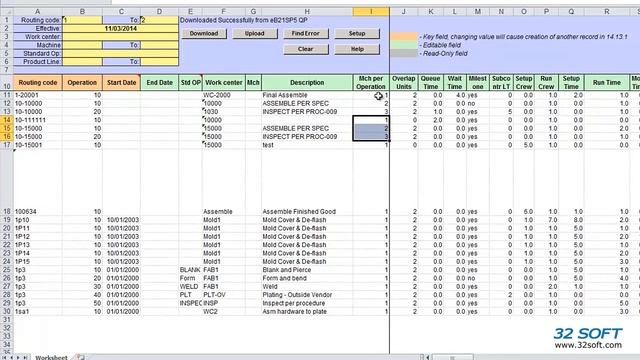Click the Effective date field 11/03/2014
This screenshot has height=360, width=640.
tap(120, 29)
